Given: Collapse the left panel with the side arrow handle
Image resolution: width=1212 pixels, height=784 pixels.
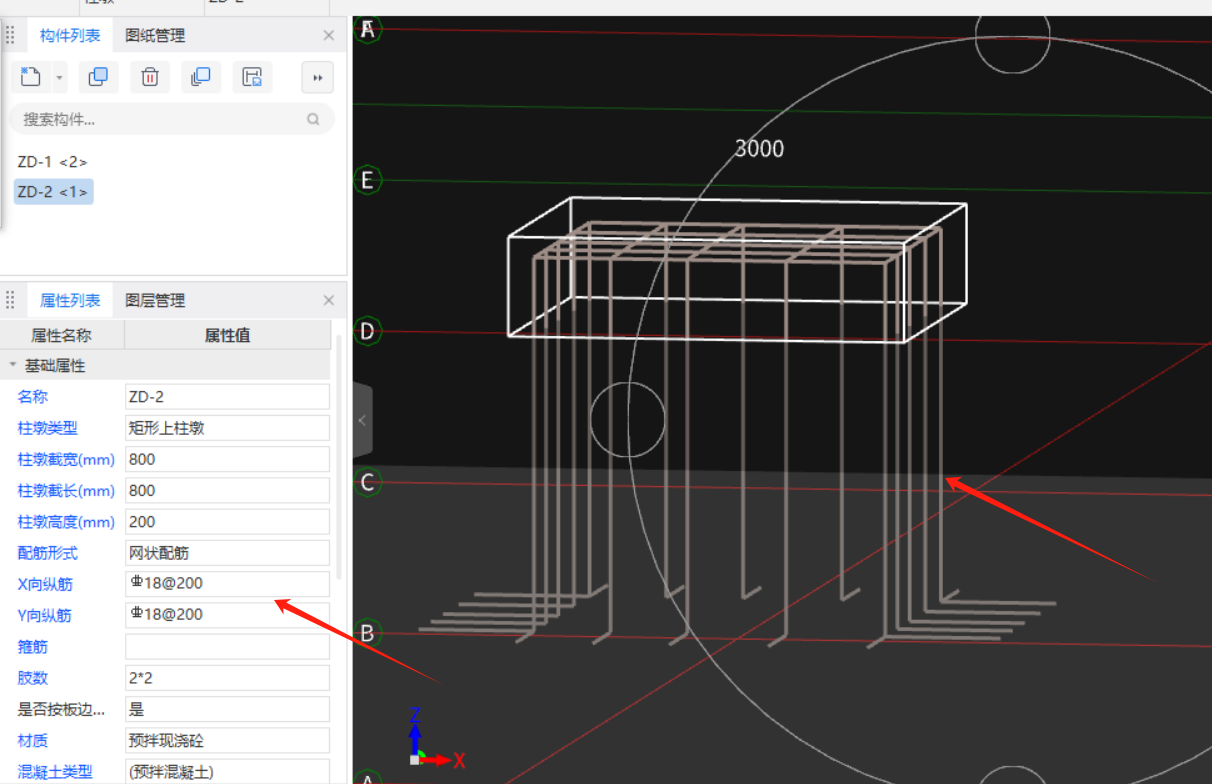Looking at the screenshot, I should point(363,420).
